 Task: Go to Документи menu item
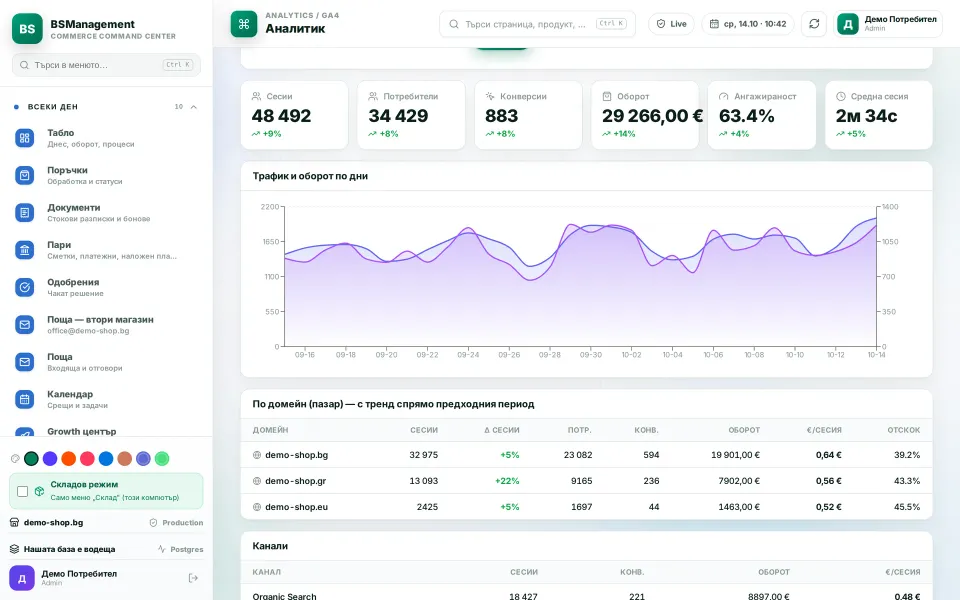click(x=107, y=212)
